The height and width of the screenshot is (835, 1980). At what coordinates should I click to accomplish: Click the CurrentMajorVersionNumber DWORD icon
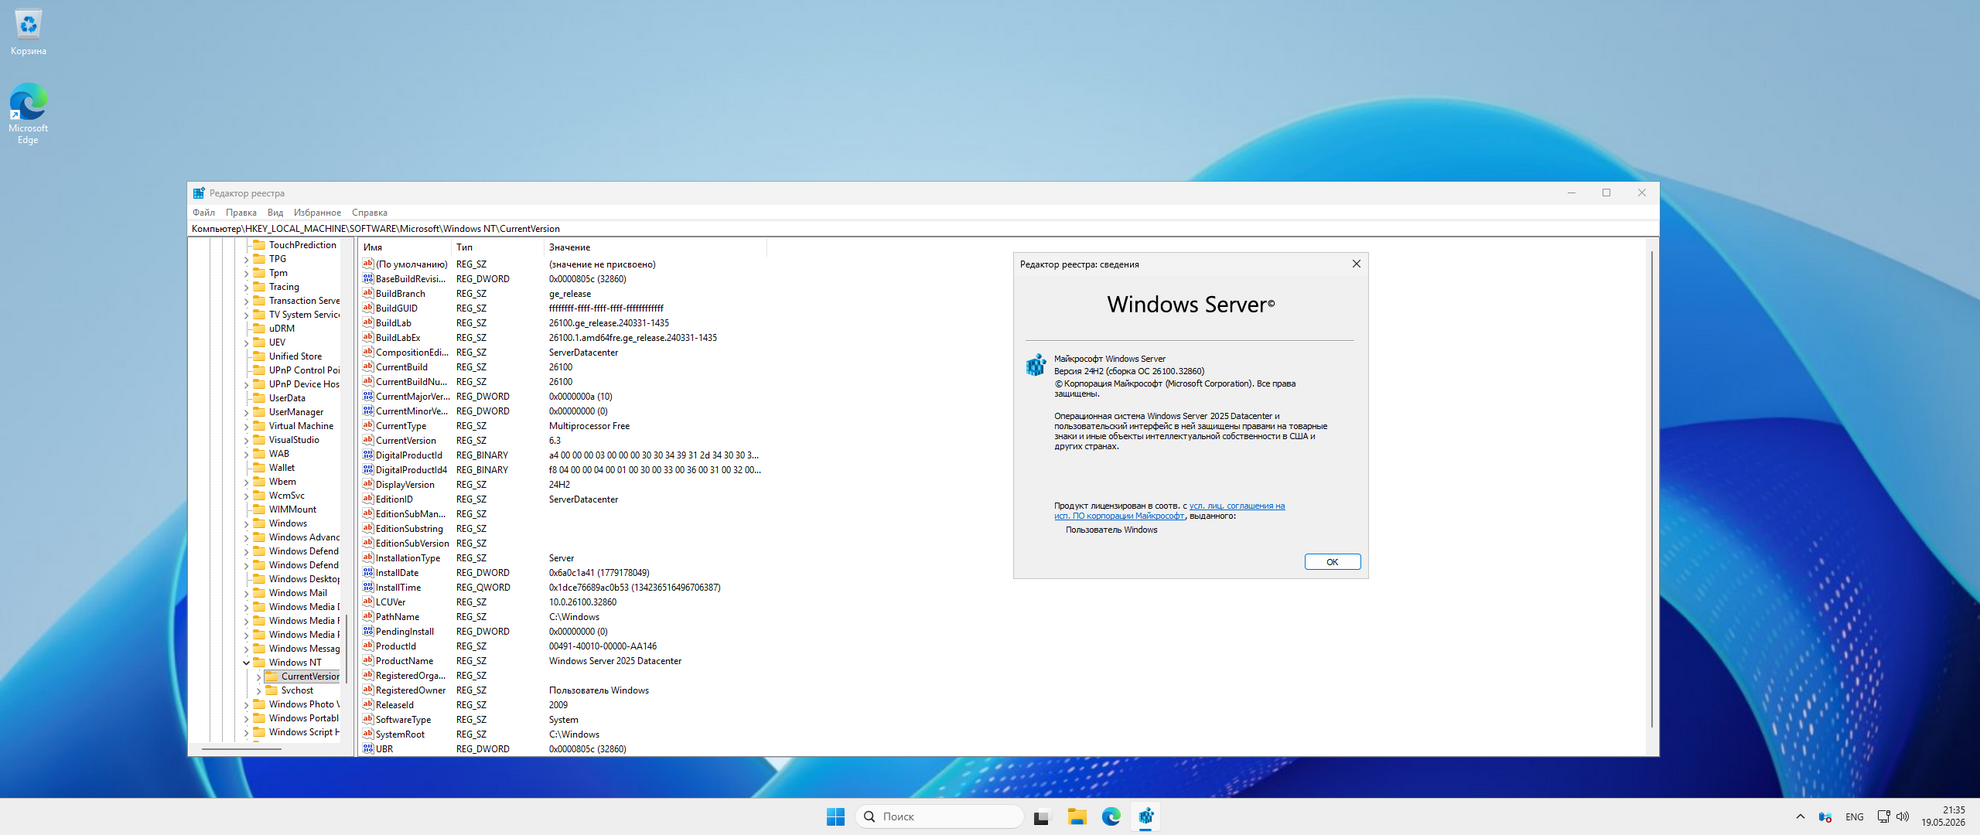pos(368,396)
